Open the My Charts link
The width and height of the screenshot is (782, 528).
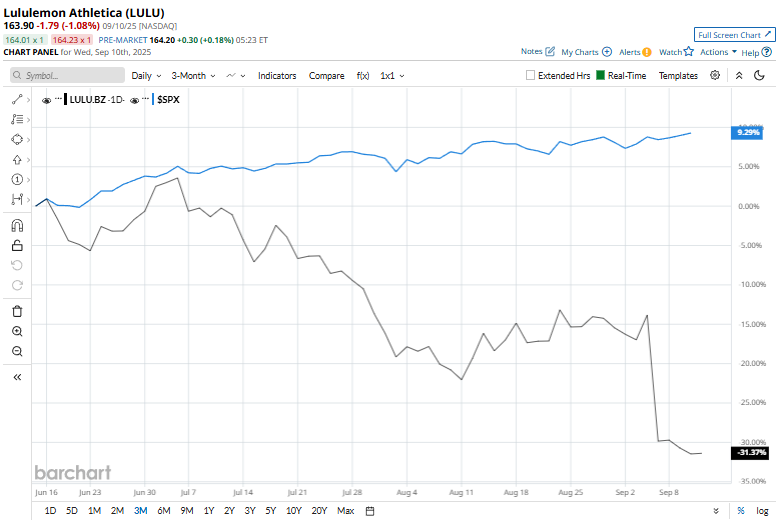tap(580, 52)
